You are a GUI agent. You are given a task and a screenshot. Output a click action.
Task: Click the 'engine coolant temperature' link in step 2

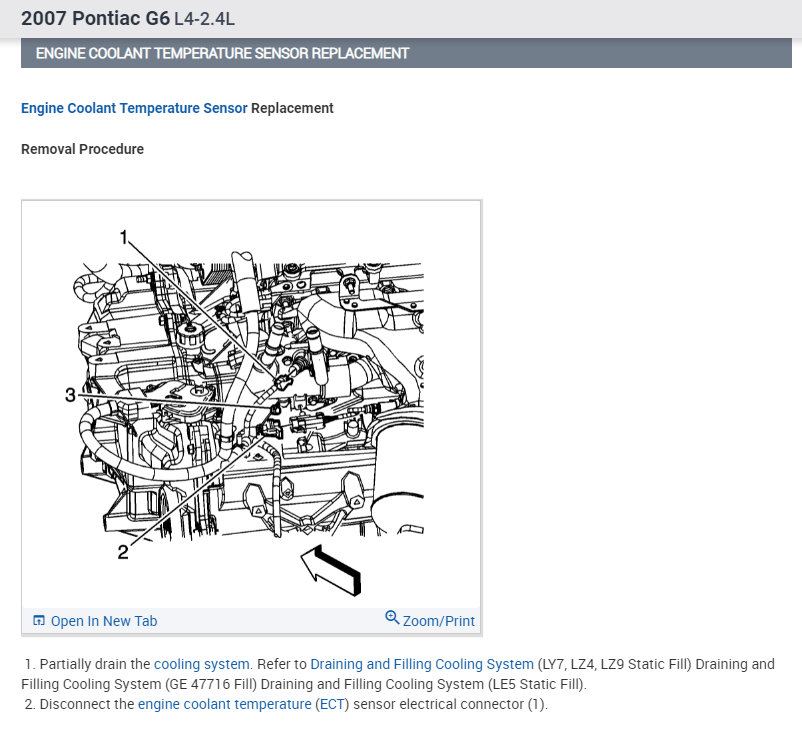225,704
